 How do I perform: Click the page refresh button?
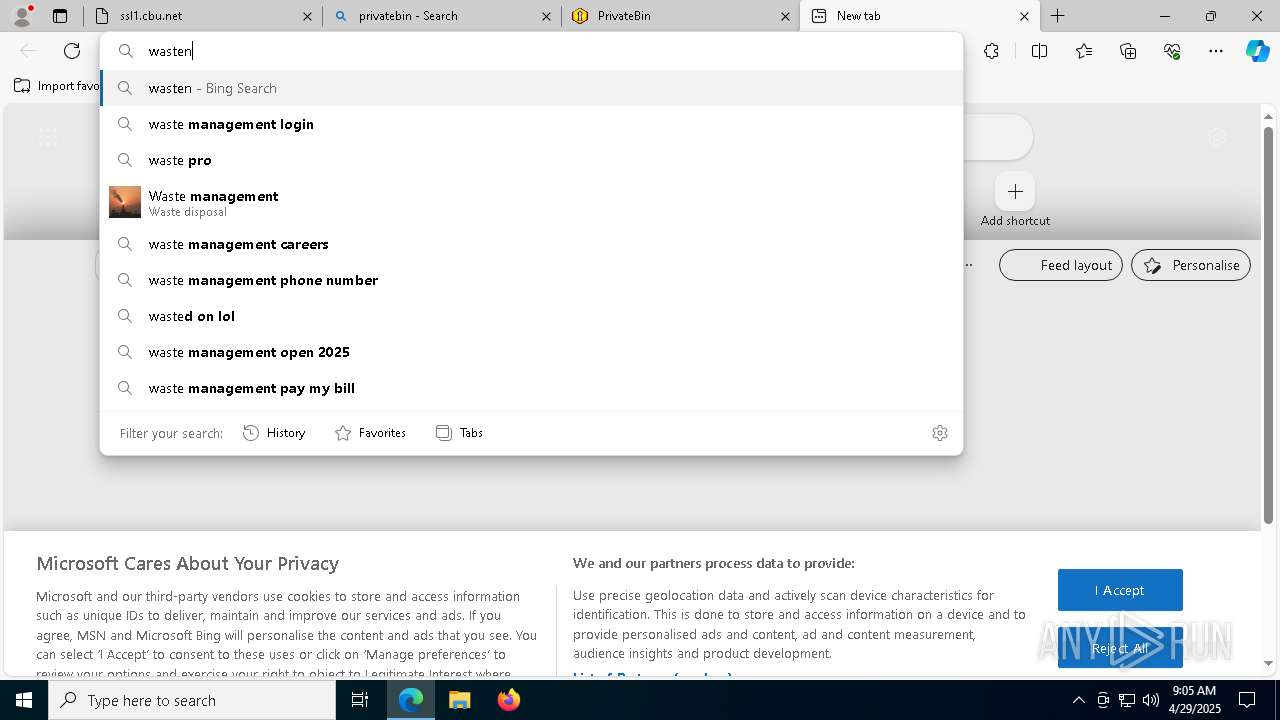click(x=72, y=51)
